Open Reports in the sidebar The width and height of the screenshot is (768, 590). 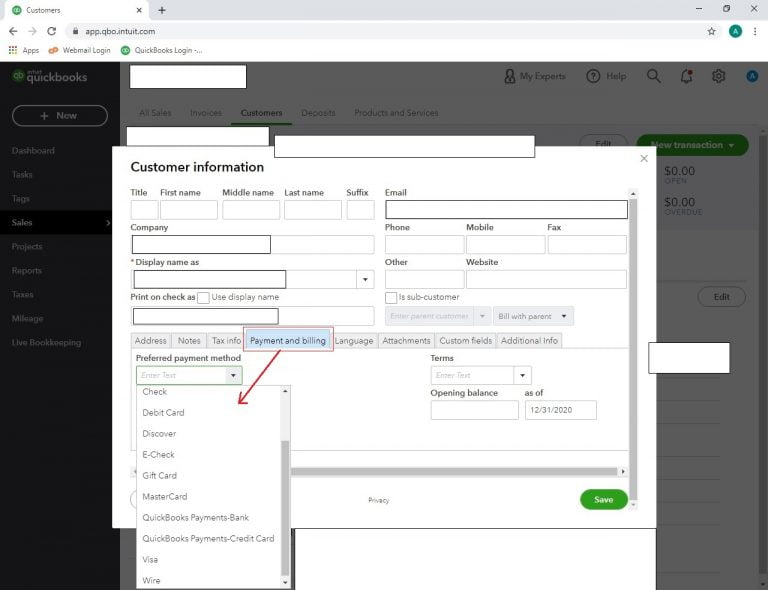click(x=27, y=270)
